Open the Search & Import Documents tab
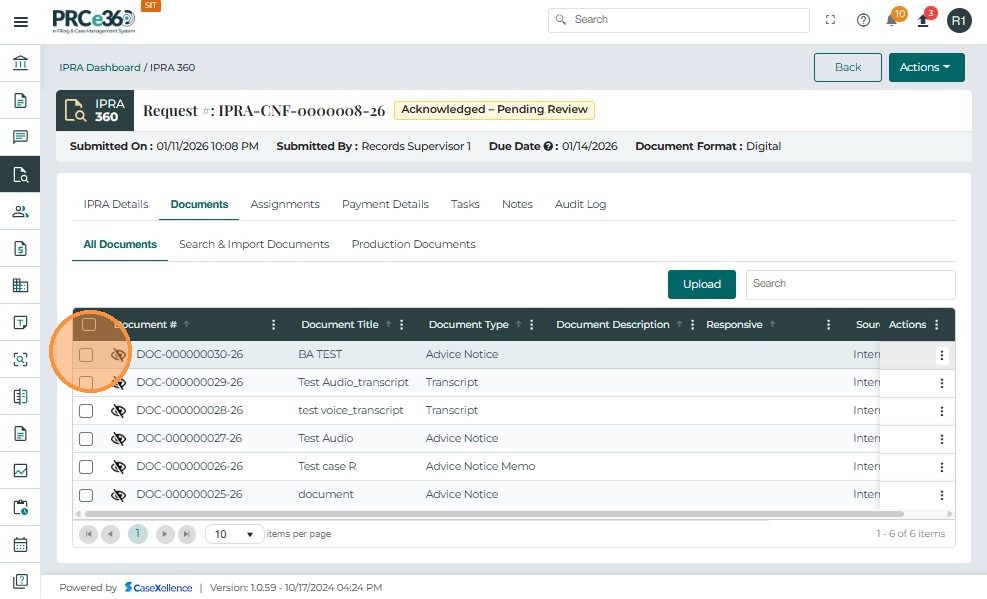The image size is (987, 599). (x=254, y=244)
